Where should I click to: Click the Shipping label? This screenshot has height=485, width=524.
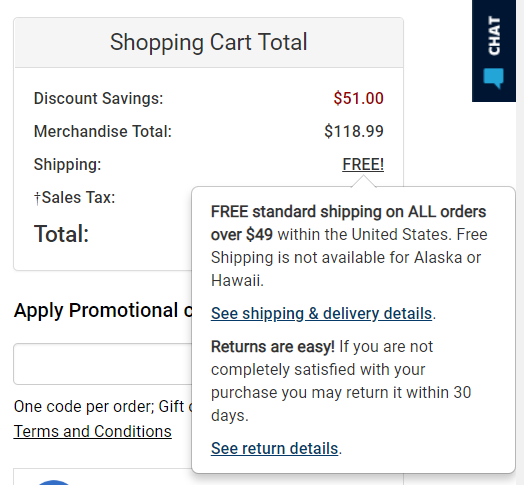pyautogui.click(x=67, y=164)
